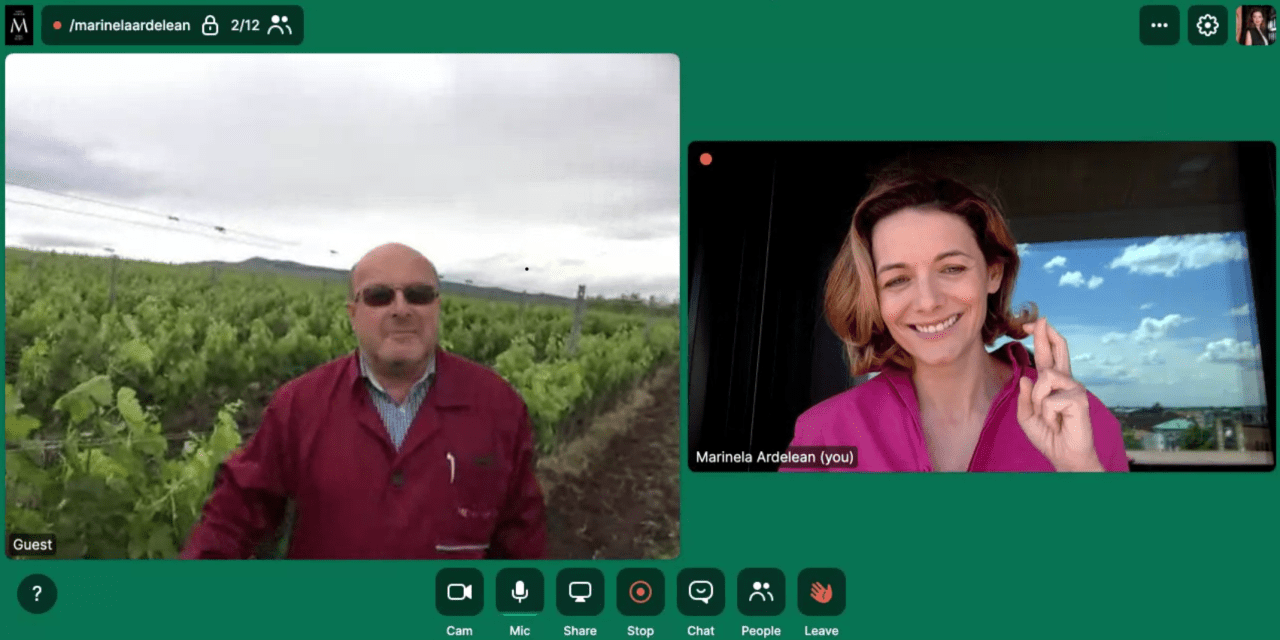This screenshot has width=1280, height=640.
Task: Open settings via the gear icon
Action: point(1207,25)
